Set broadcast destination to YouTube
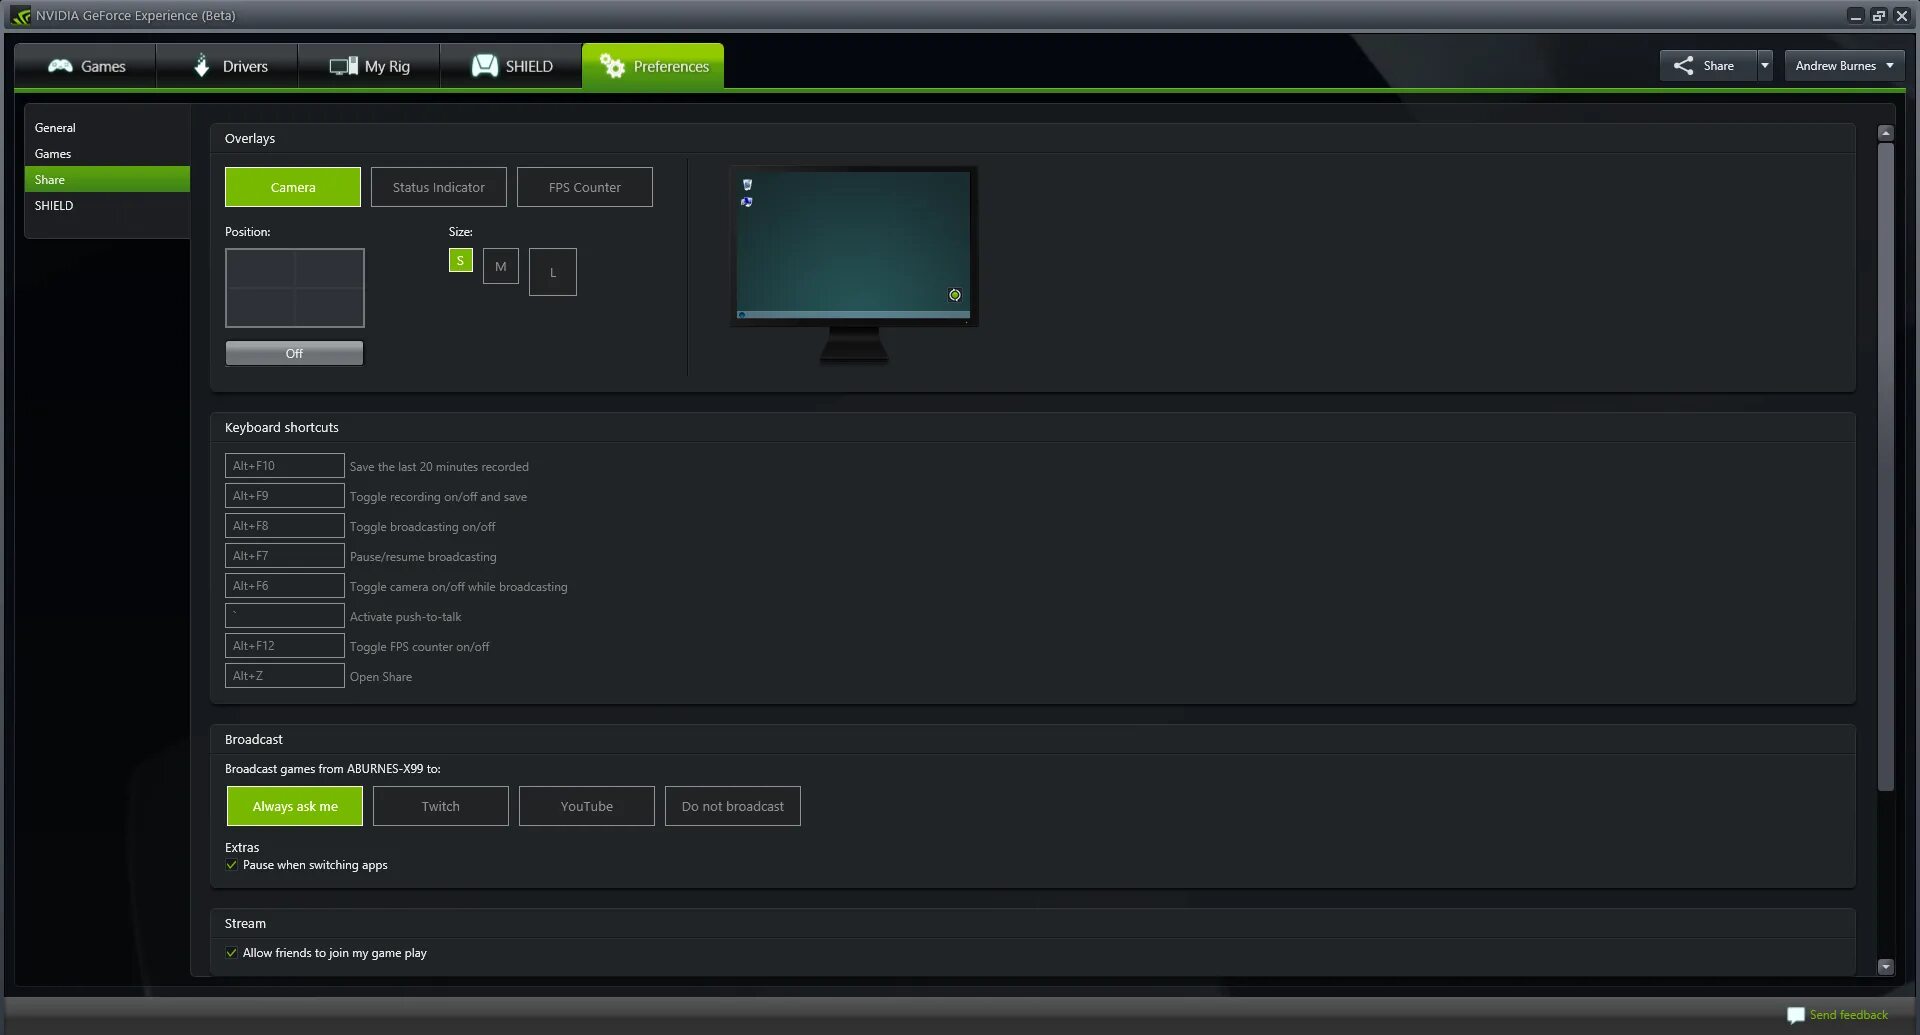This screenshot has width=1920, height=1035. (x=587, y=806)
